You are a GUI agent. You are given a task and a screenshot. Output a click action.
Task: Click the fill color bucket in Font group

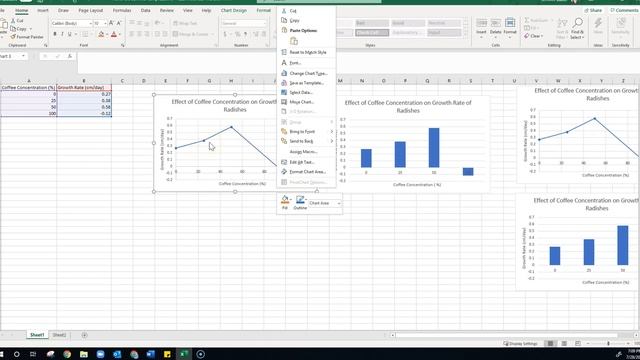[101, 34]
